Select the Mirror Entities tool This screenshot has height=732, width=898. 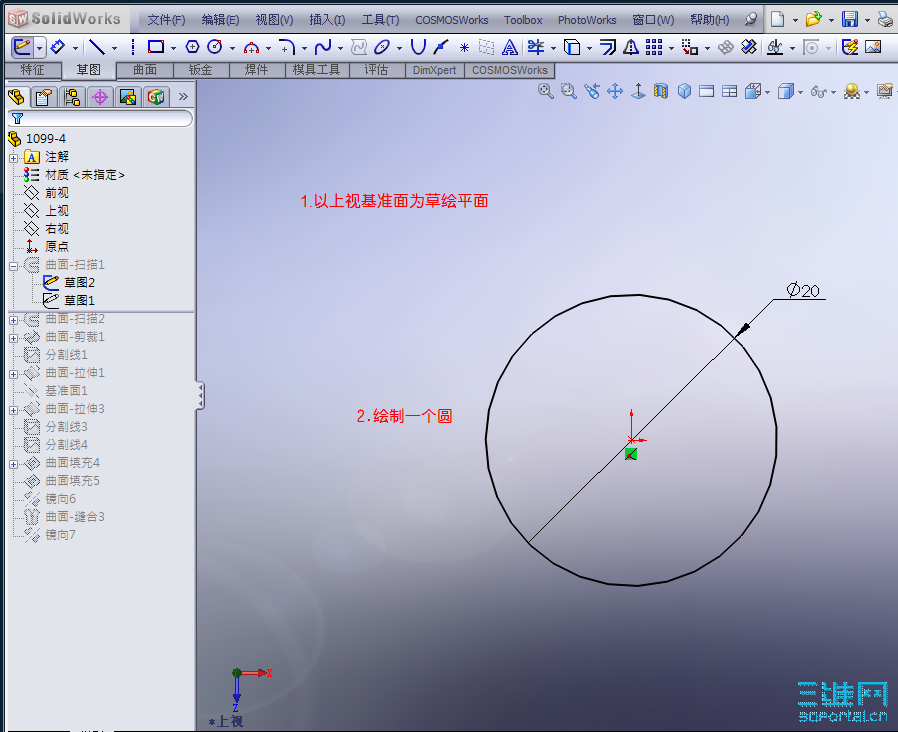(x=631, y=47)
